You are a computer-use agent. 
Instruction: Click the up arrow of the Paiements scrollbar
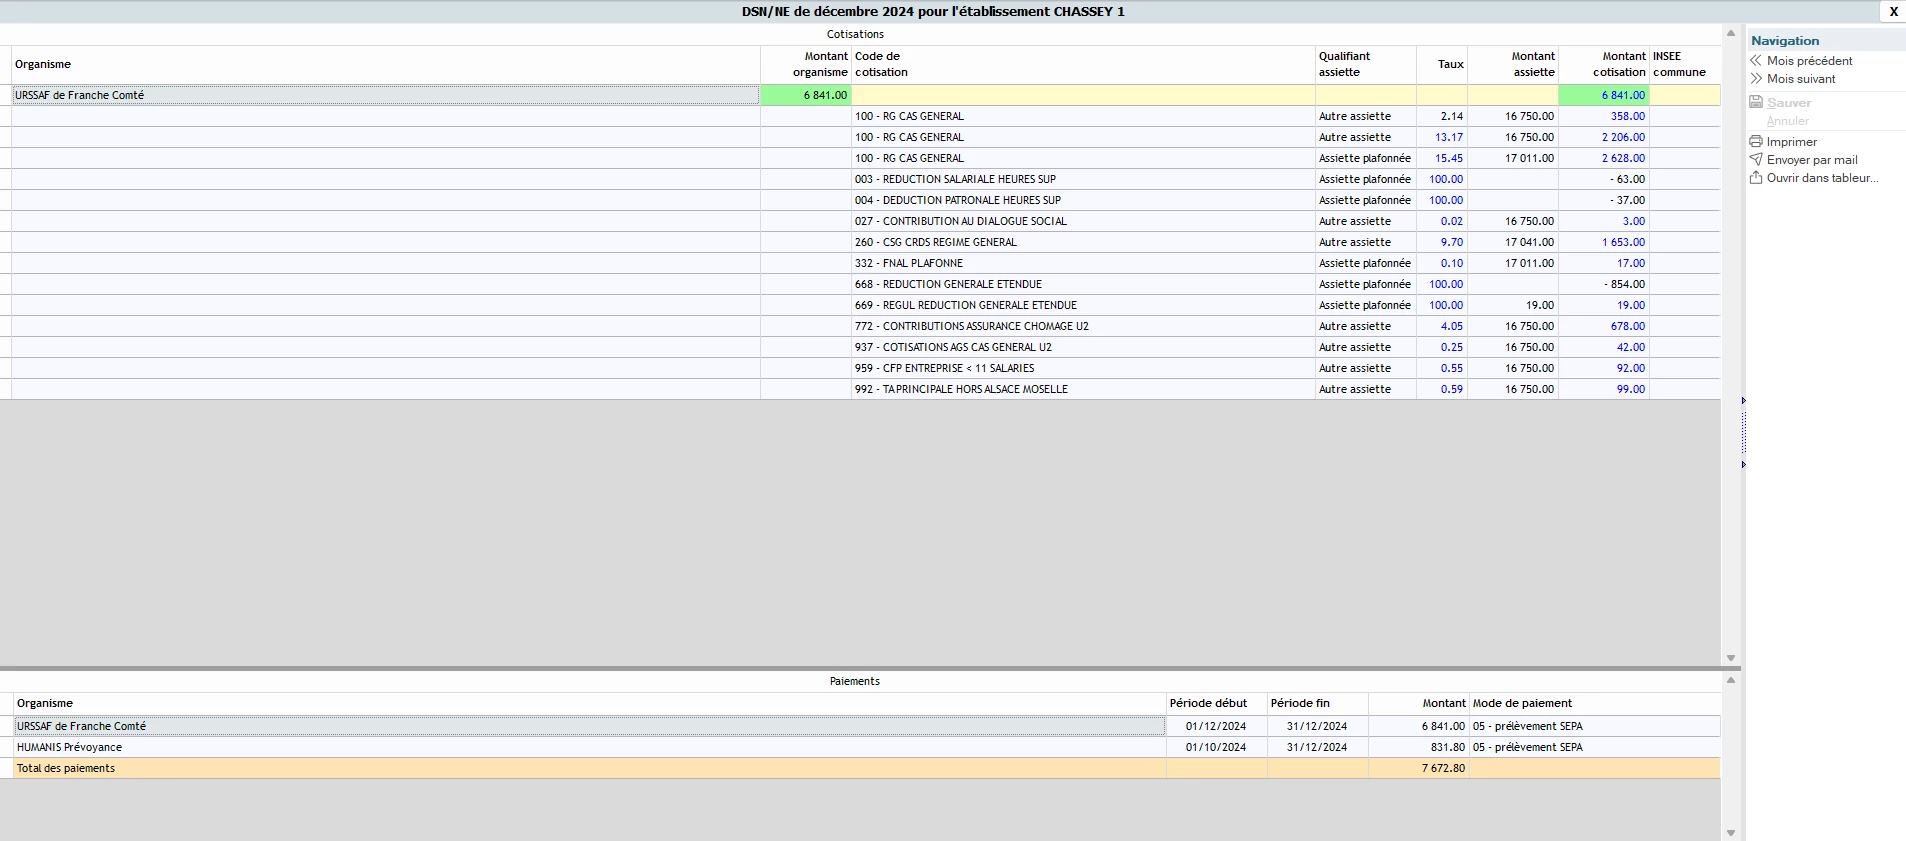(x=1731, y=680)
